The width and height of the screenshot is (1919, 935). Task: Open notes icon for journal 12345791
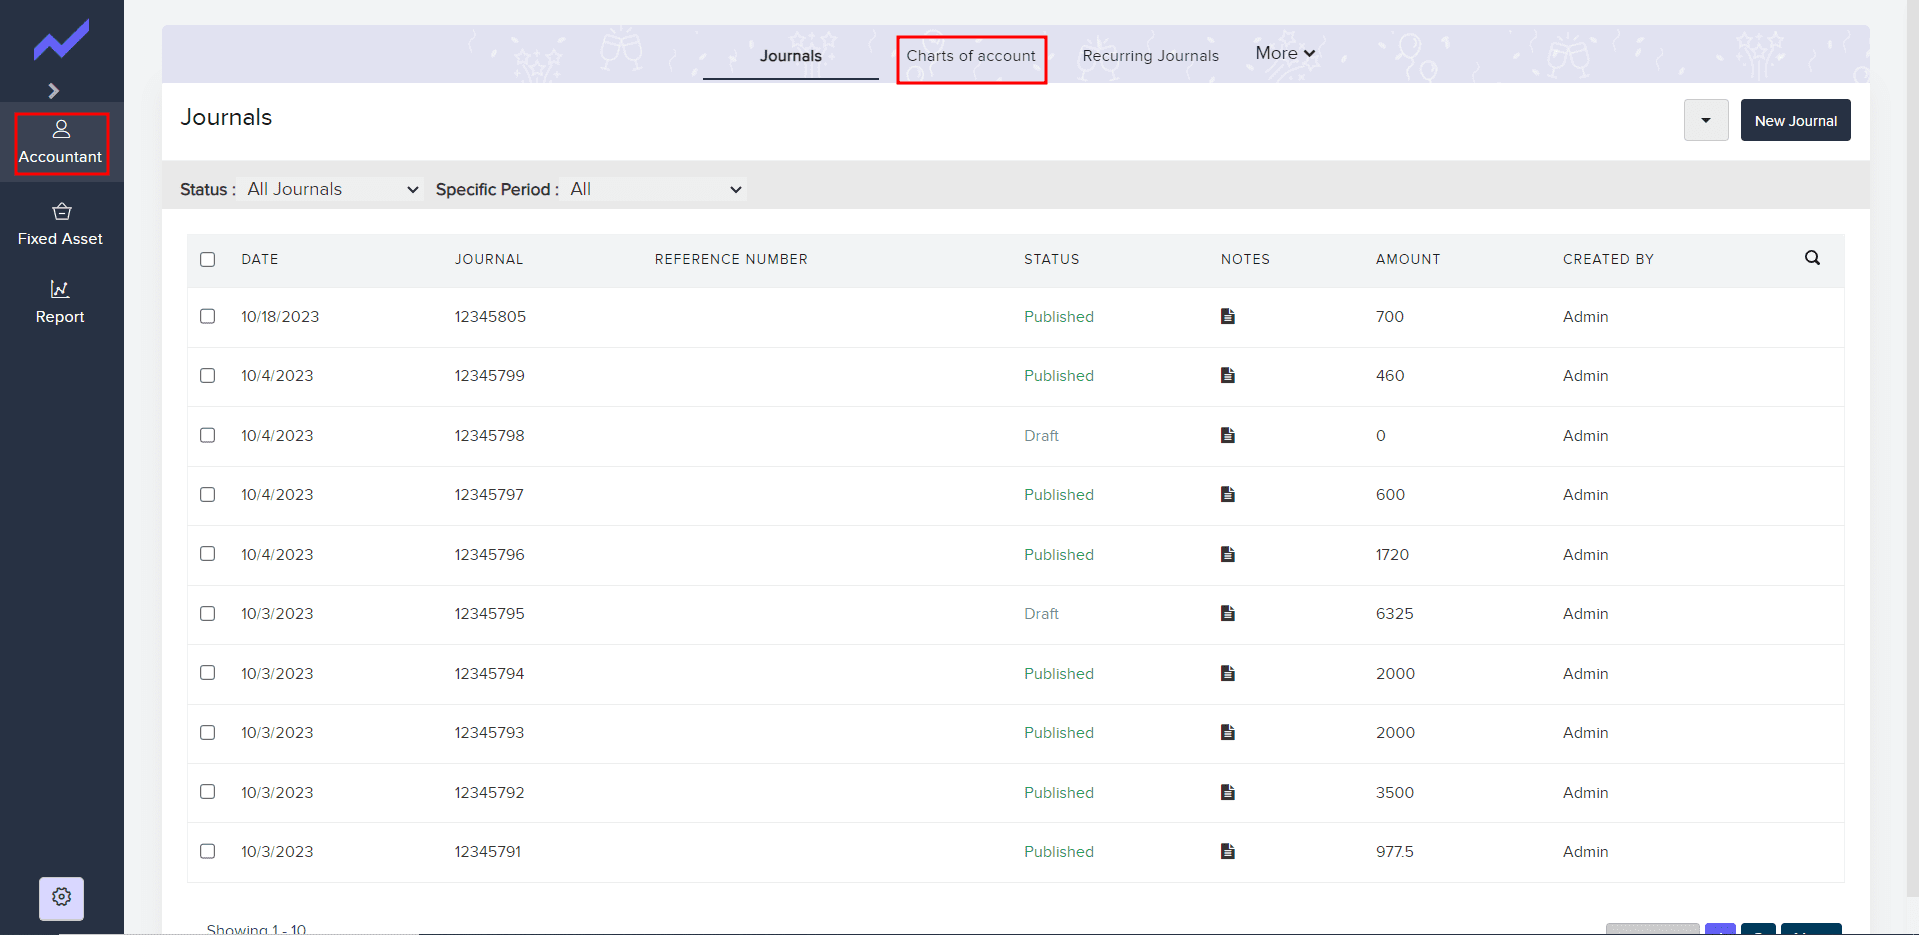[1228, 852]
